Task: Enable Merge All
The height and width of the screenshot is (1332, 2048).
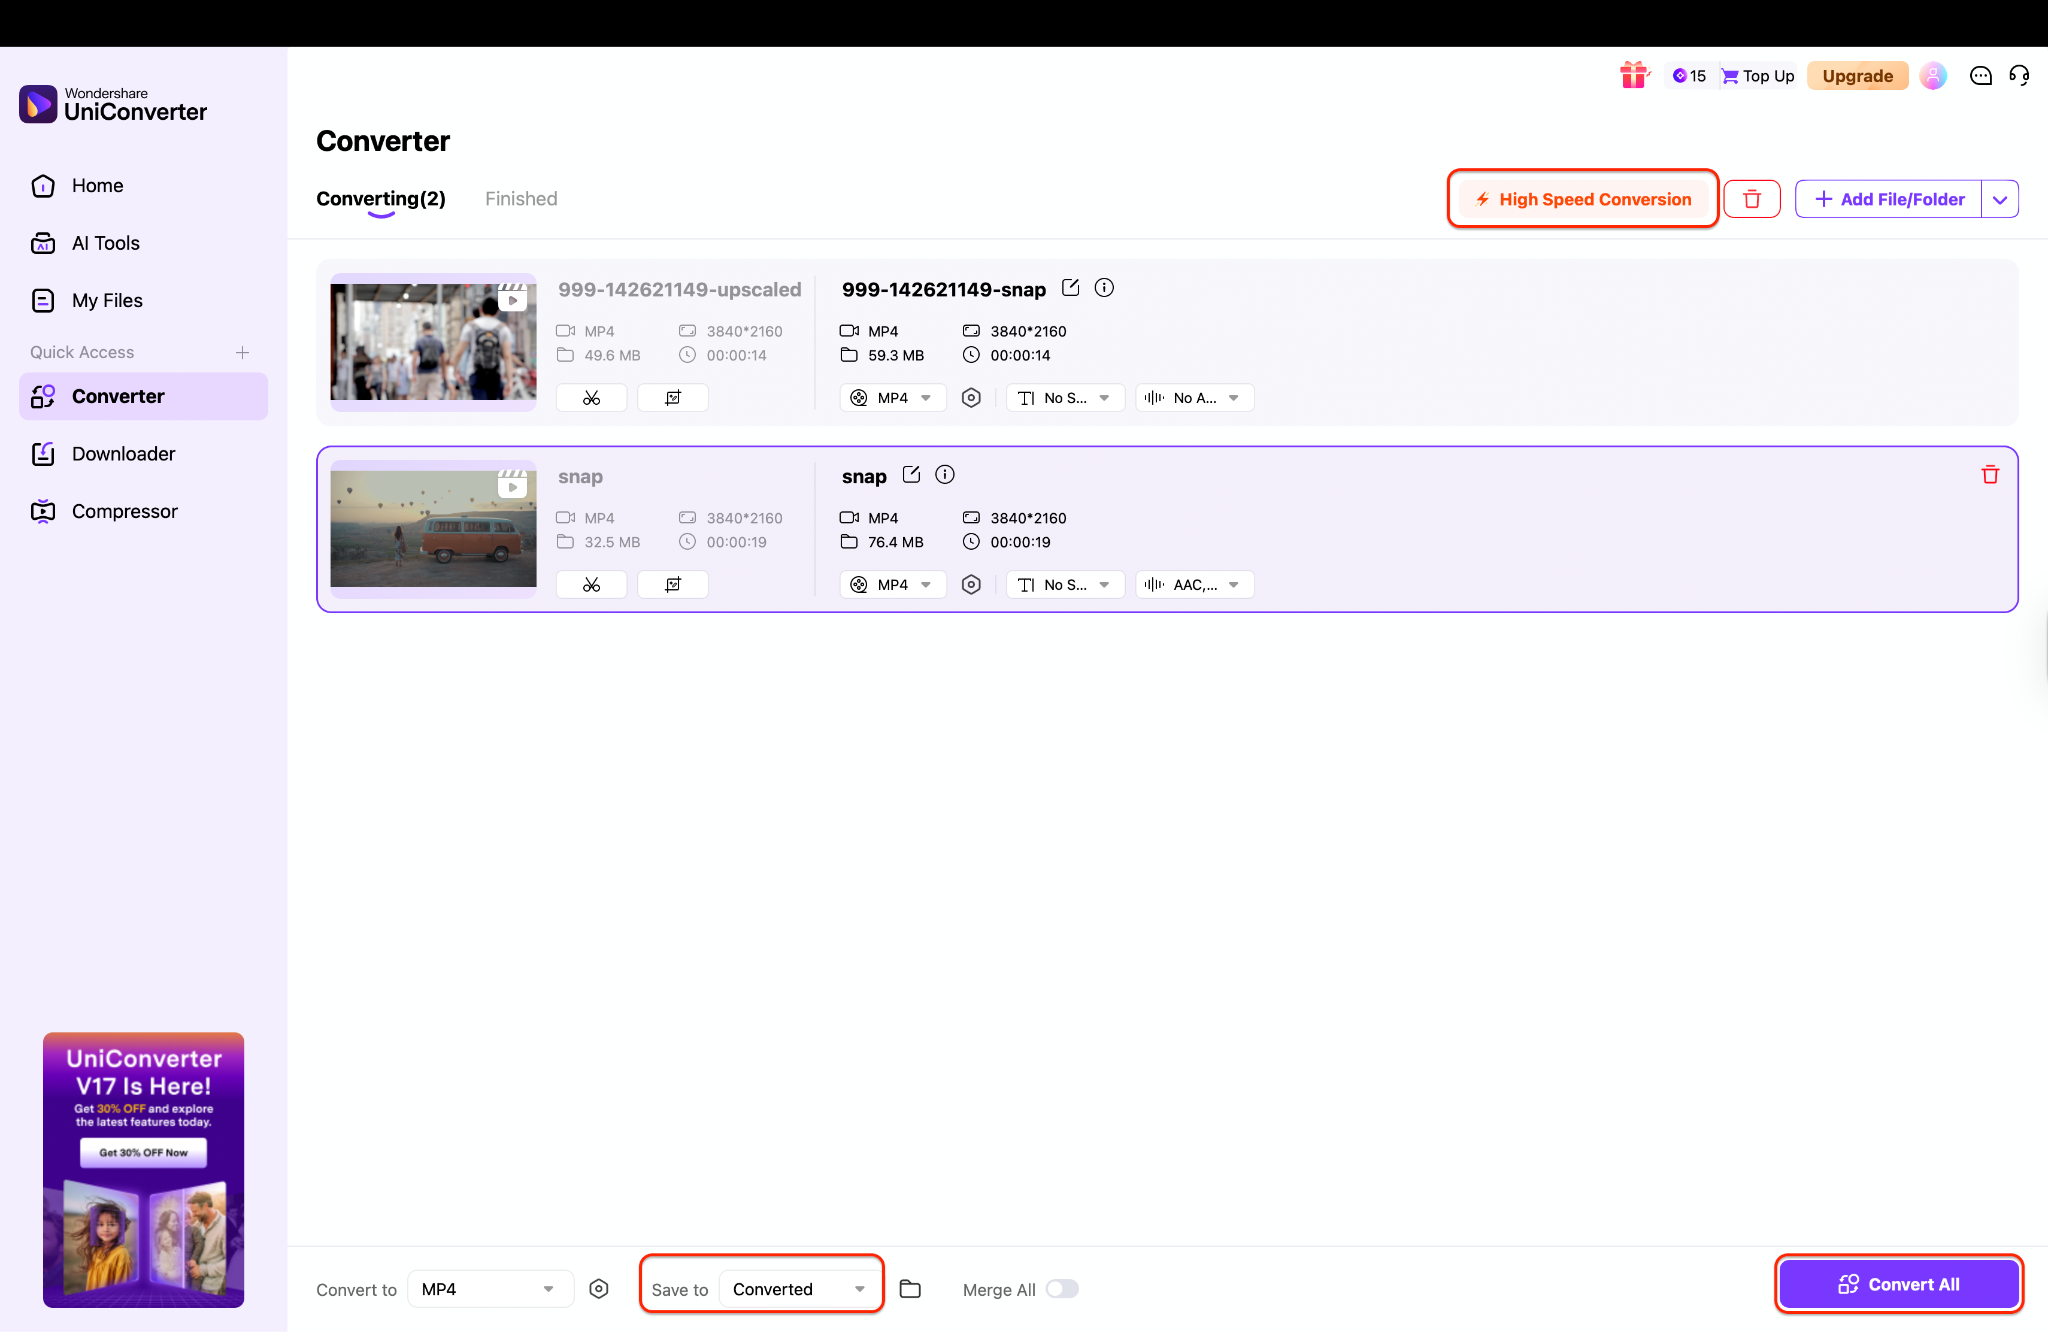Action: pos(1062,1289)
